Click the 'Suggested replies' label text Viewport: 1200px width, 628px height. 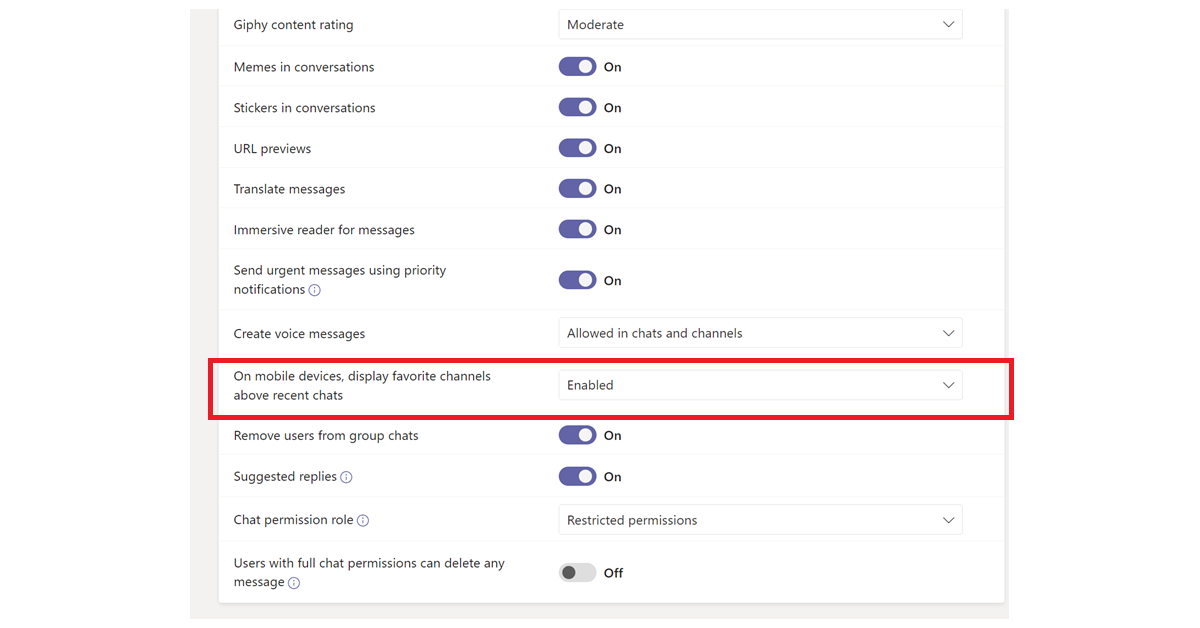pos(285,477)
